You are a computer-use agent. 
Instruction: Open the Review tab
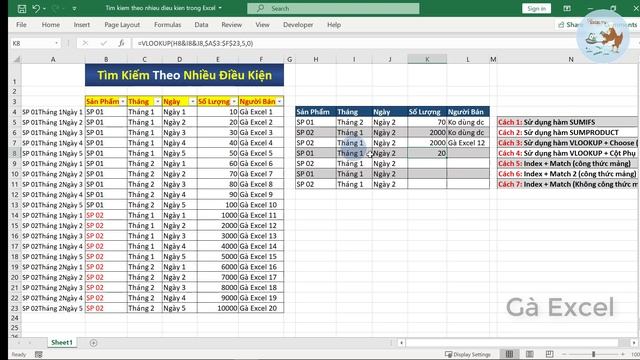point(231,25)
